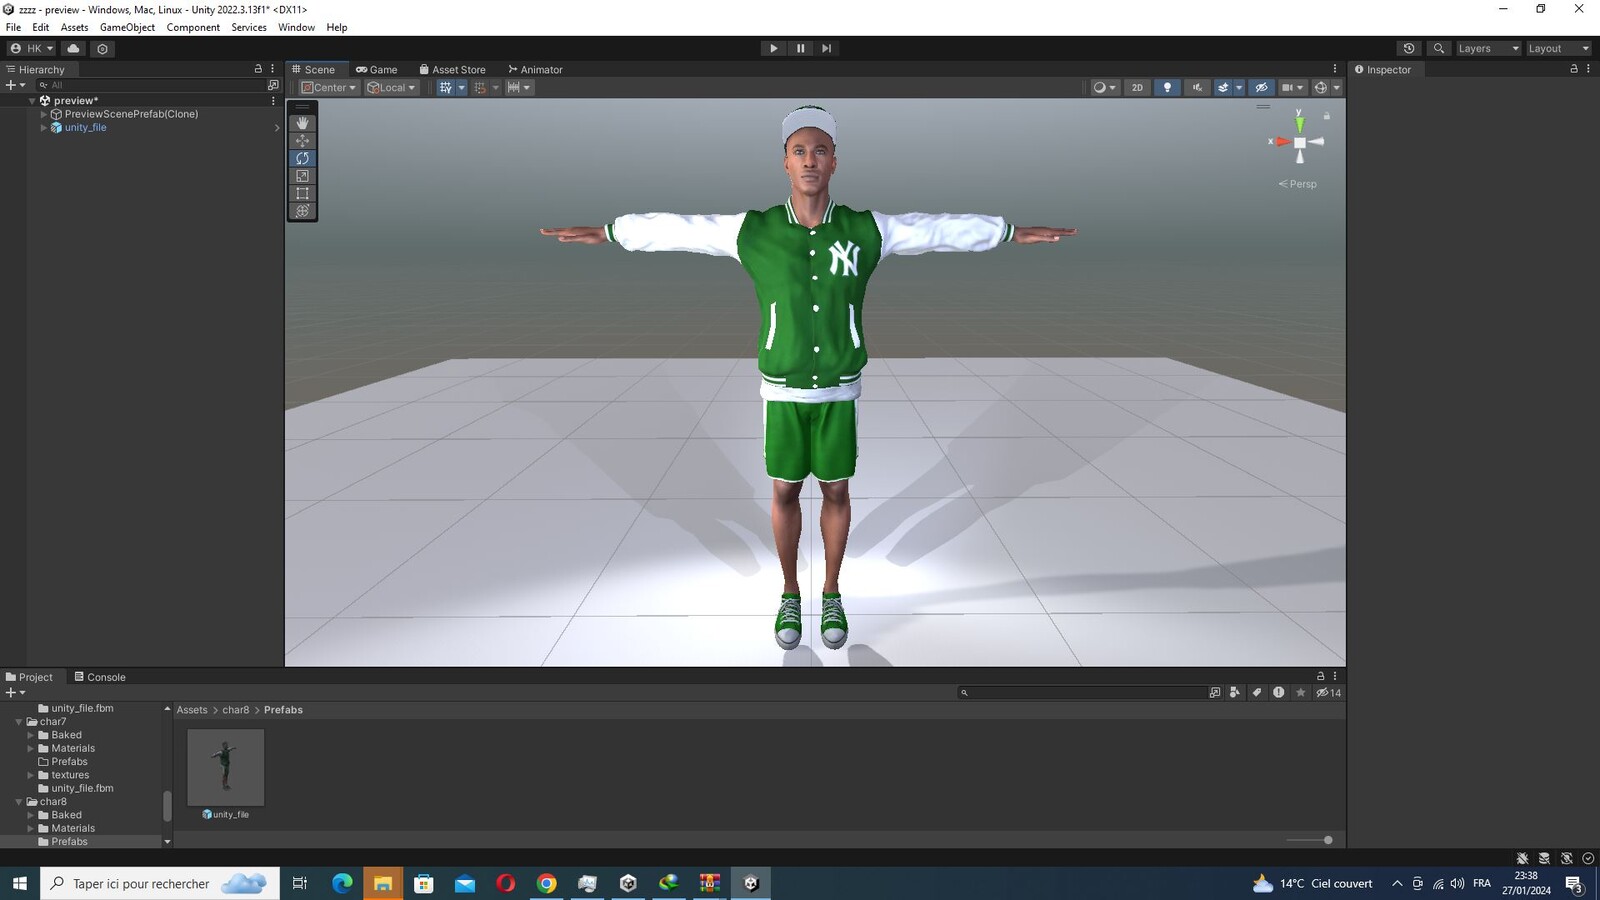Open the GameObject menu

[127, 27]
